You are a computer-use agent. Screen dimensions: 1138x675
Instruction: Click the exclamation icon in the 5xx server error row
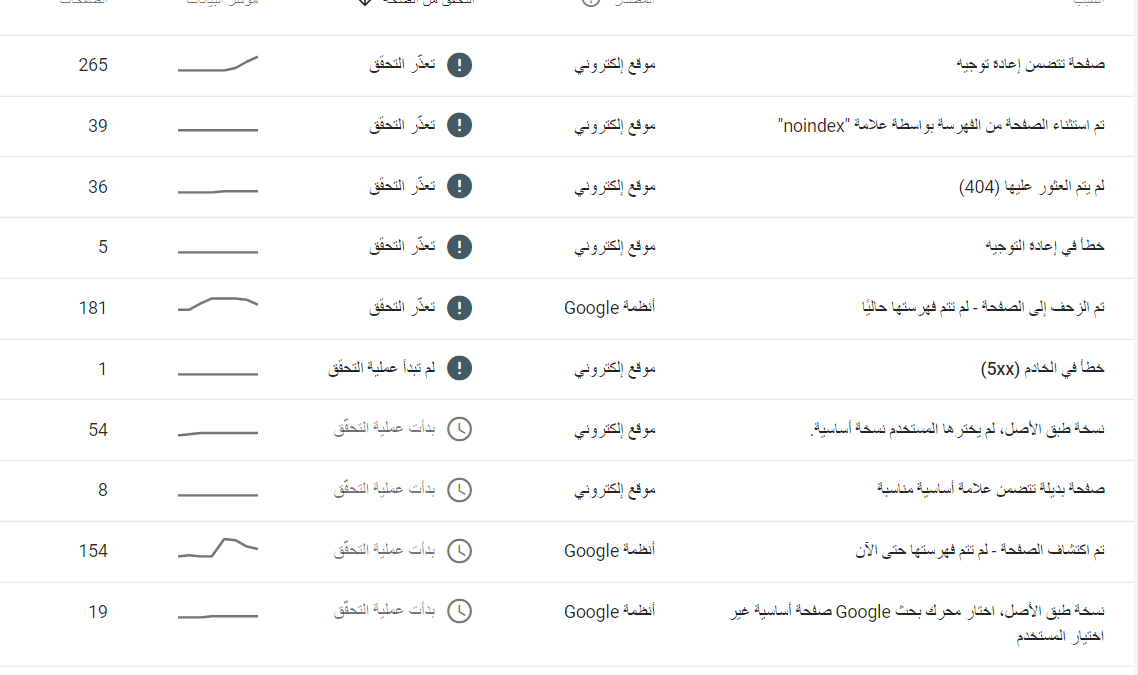pyautogui.click(x=459, y=369)
